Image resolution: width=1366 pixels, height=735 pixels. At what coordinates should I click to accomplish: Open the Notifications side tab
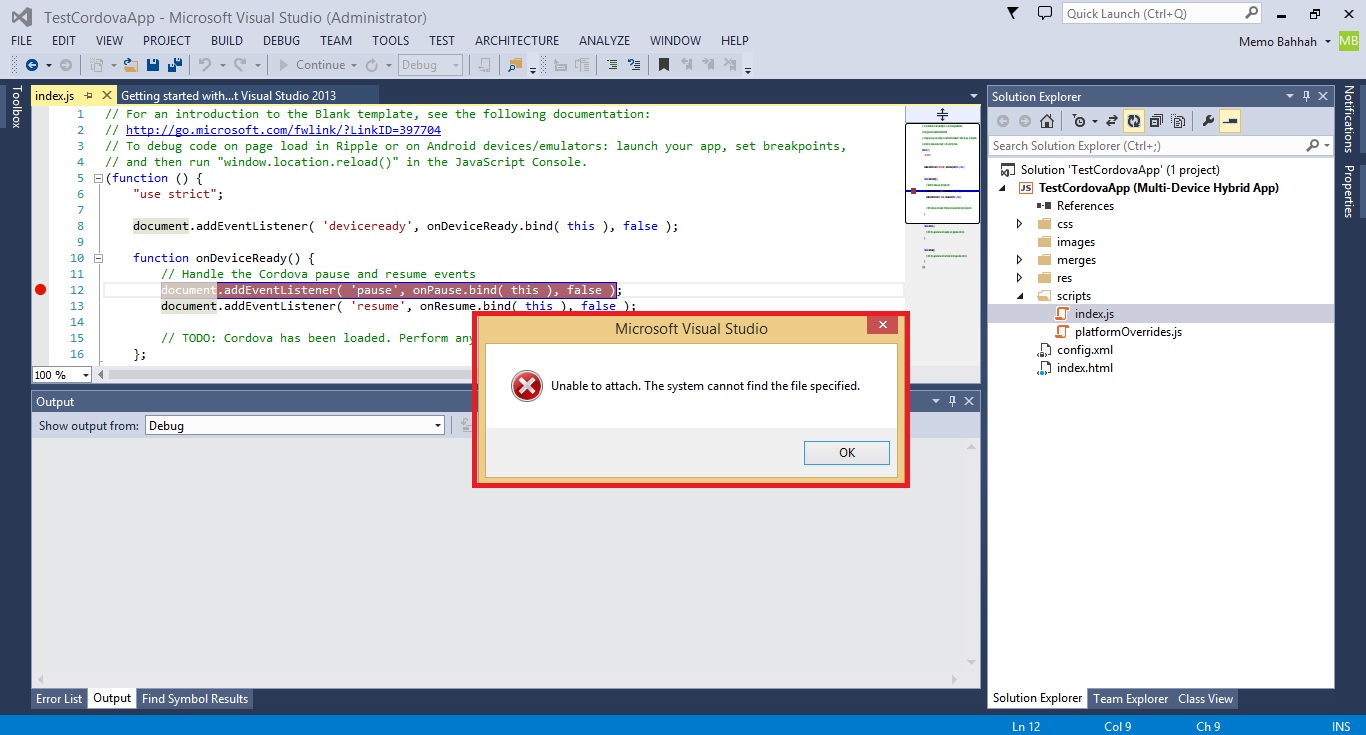[1349, 119]
